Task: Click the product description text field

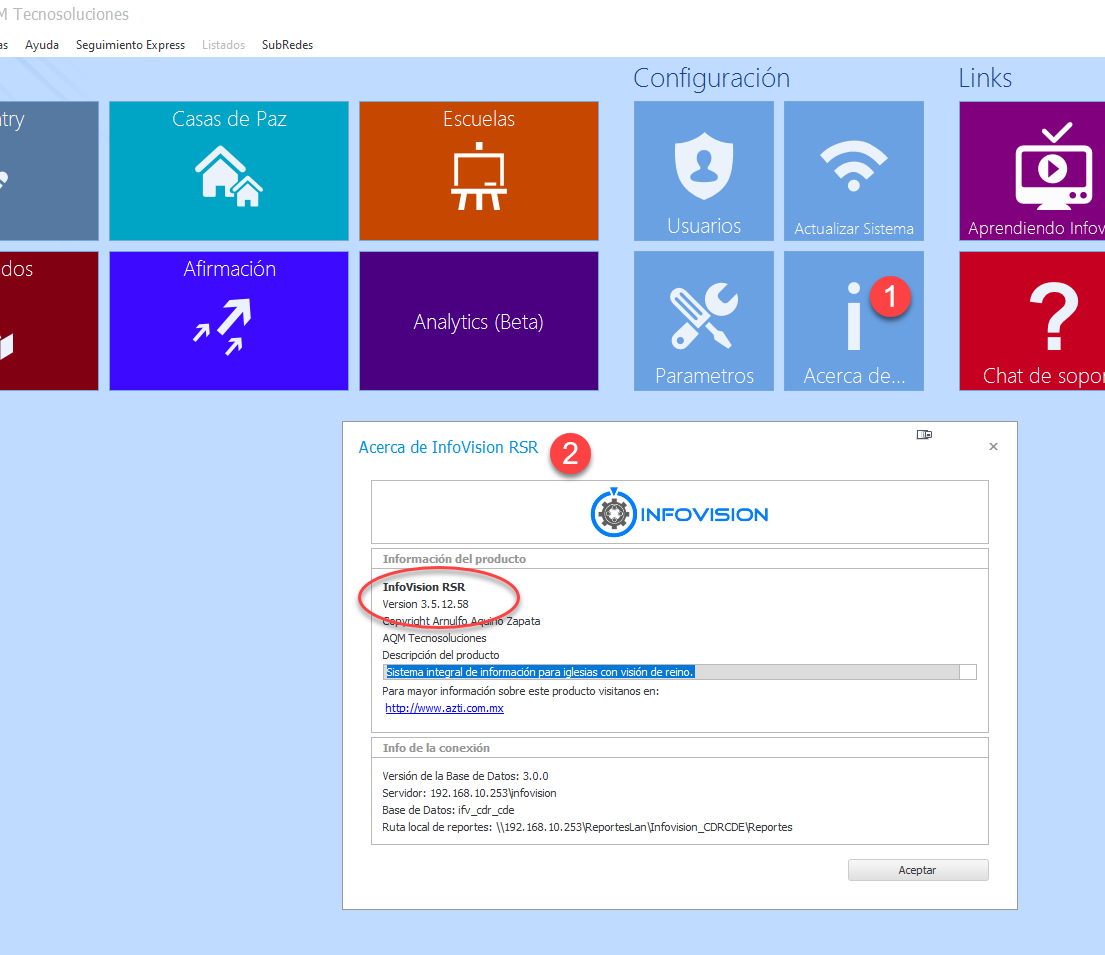Action: pyautogui.click(x=679, y=672)
